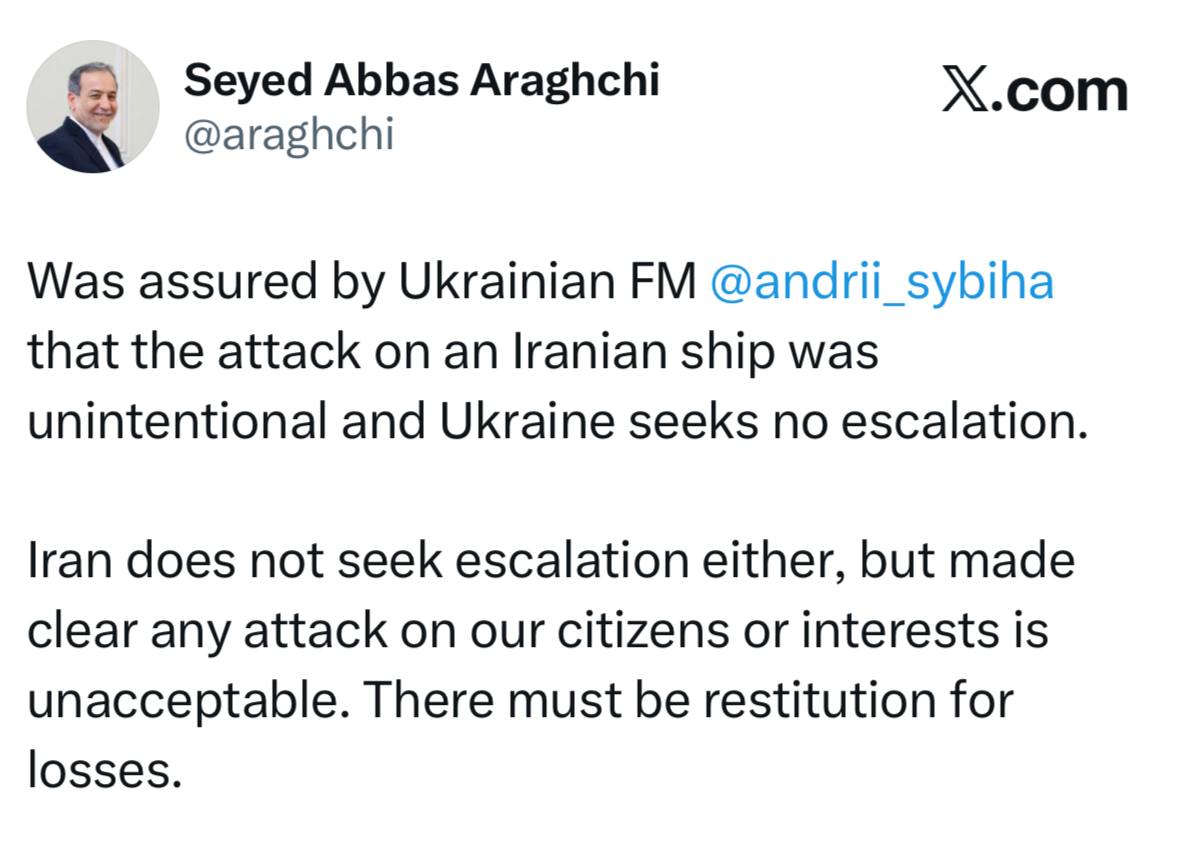This screenshot has height=847, width=1178.
Task: Click the word 'Ukraine' in third line
Action: pyautogui.click(x=527, y=421)
